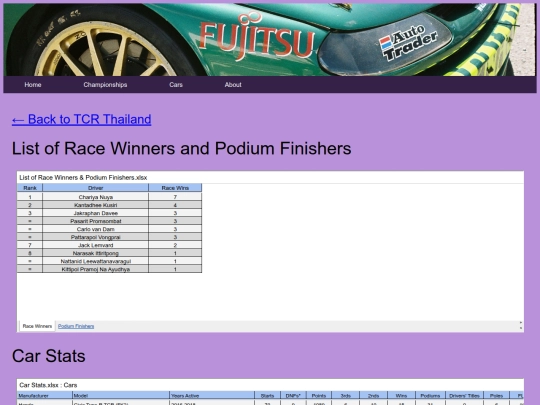Image resolution: width=540 pixels, height=405 pixels.
Task: Select the Narasak Ittiritpong driver cell
Action: (x=96, y=253)
